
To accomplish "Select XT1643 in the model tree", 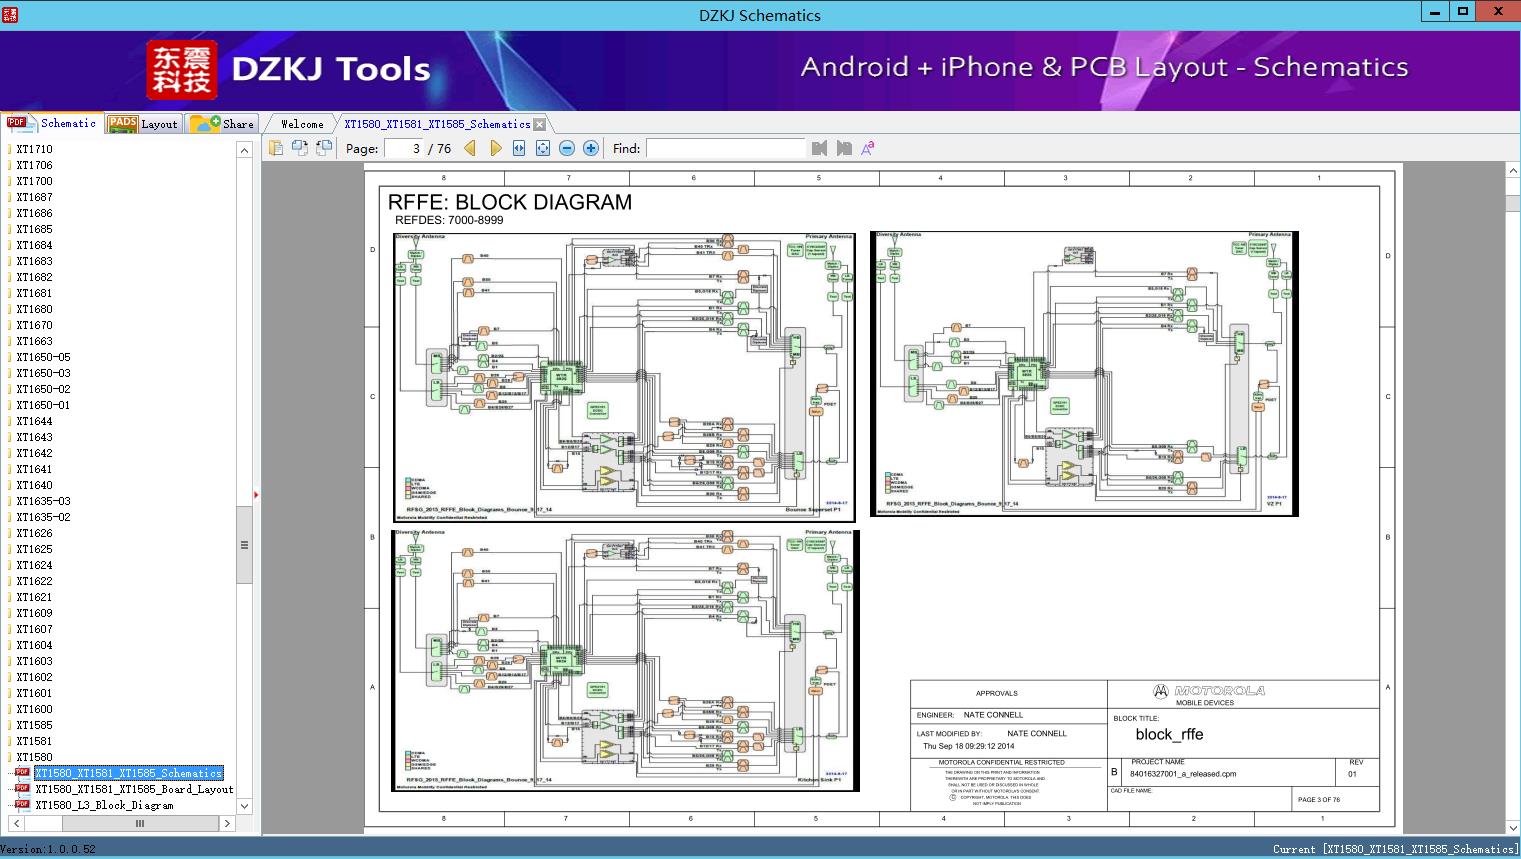I will tap(34, 437).
